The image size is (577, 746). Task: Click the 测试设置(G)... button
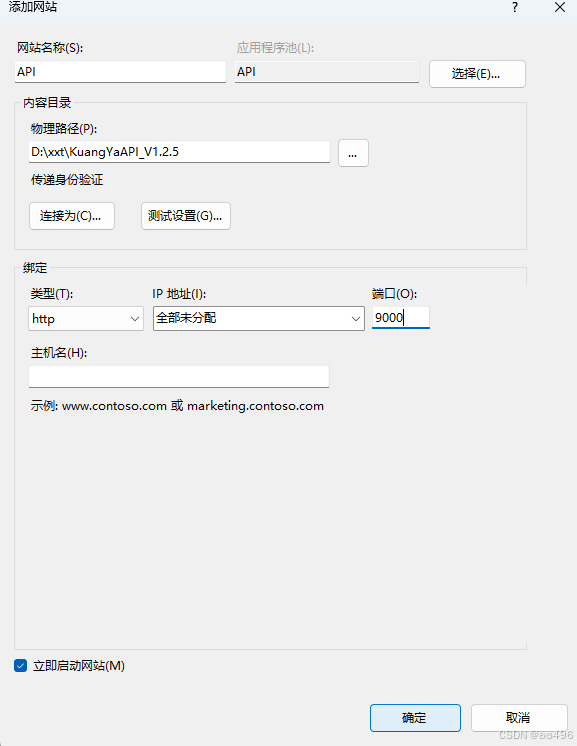[x=186, y=216]
